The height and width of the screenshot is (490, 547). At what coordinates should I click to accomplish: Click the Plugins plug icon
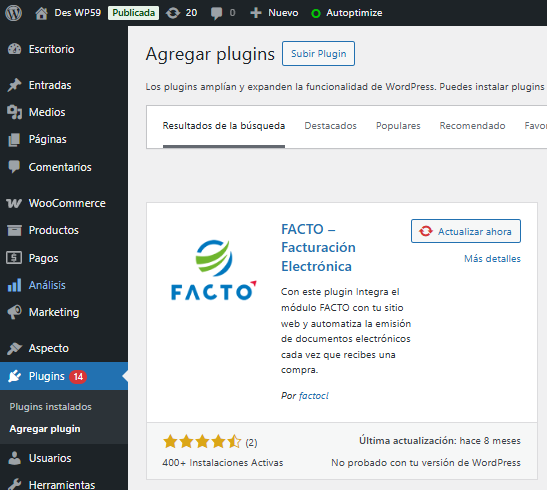(14, 376)
